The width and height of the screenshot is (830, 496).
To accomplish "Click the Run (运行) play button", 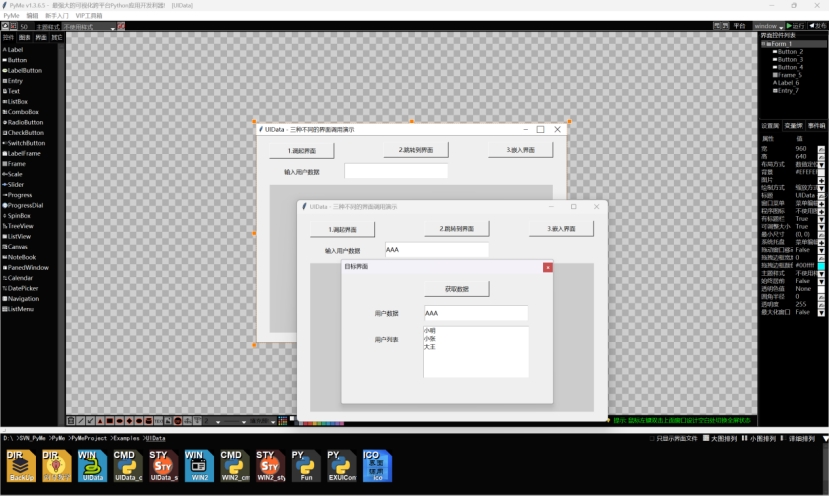I will point(795,26).
